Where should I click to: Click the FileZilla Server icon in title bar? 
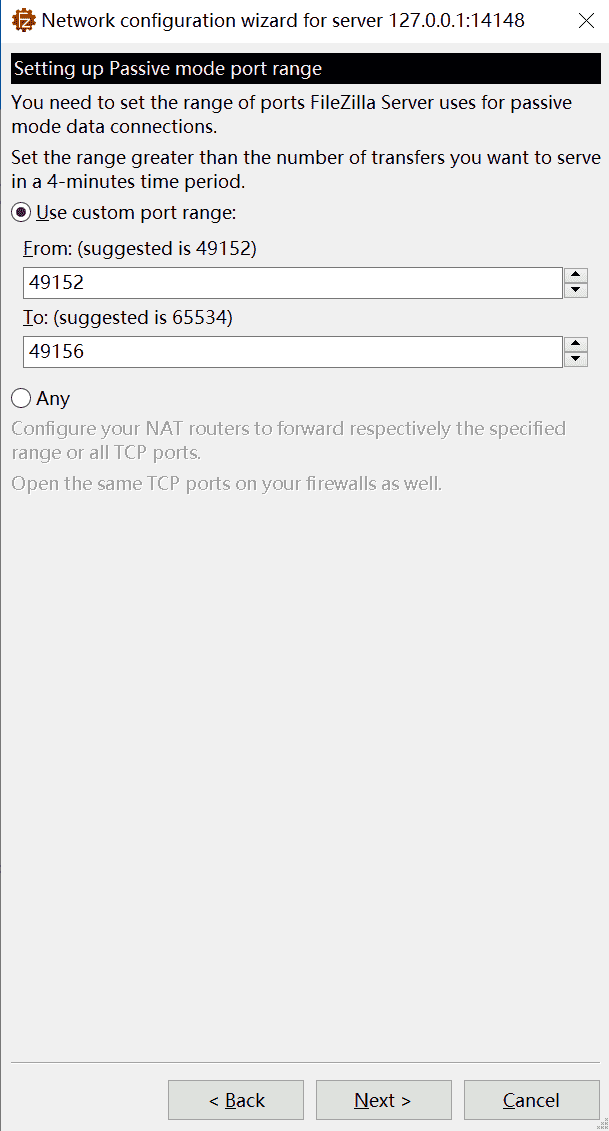[x=22, y=20]
